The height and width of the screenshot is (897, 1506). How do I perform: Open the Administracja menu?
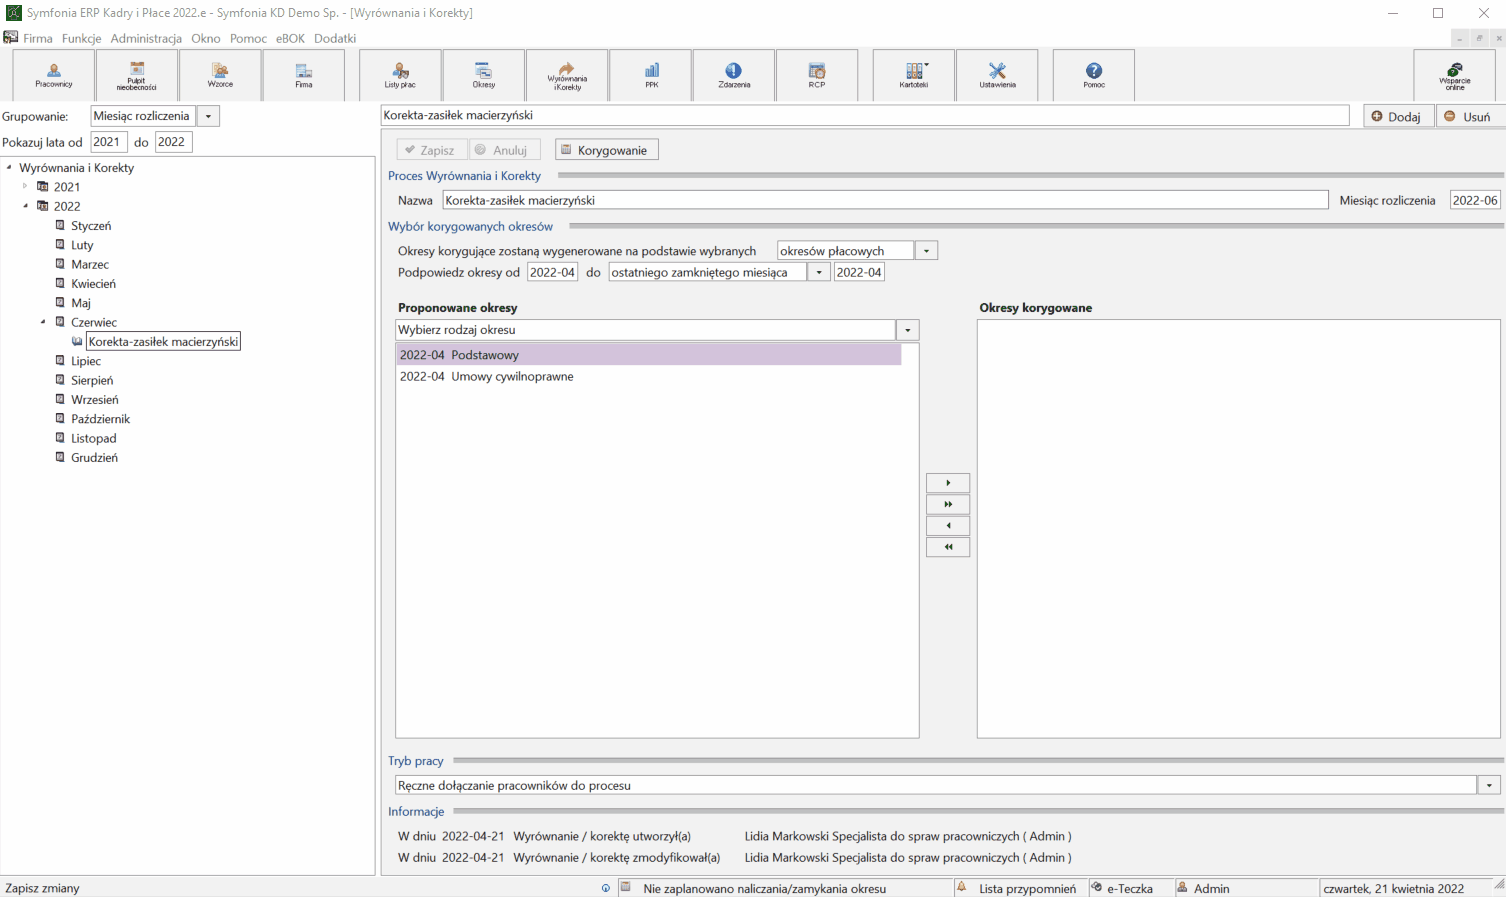(x=146, y=38)
